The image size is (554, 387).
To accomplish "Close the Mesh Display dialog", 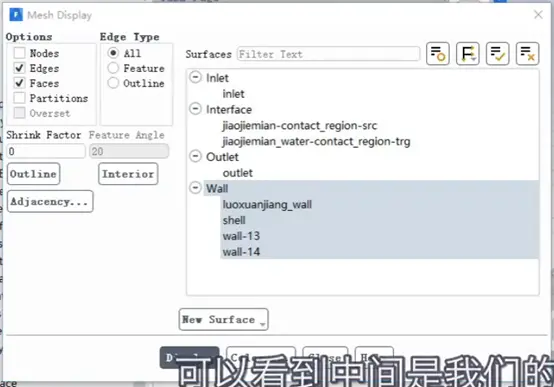I will pyautogui.click(x=538, y=15).
